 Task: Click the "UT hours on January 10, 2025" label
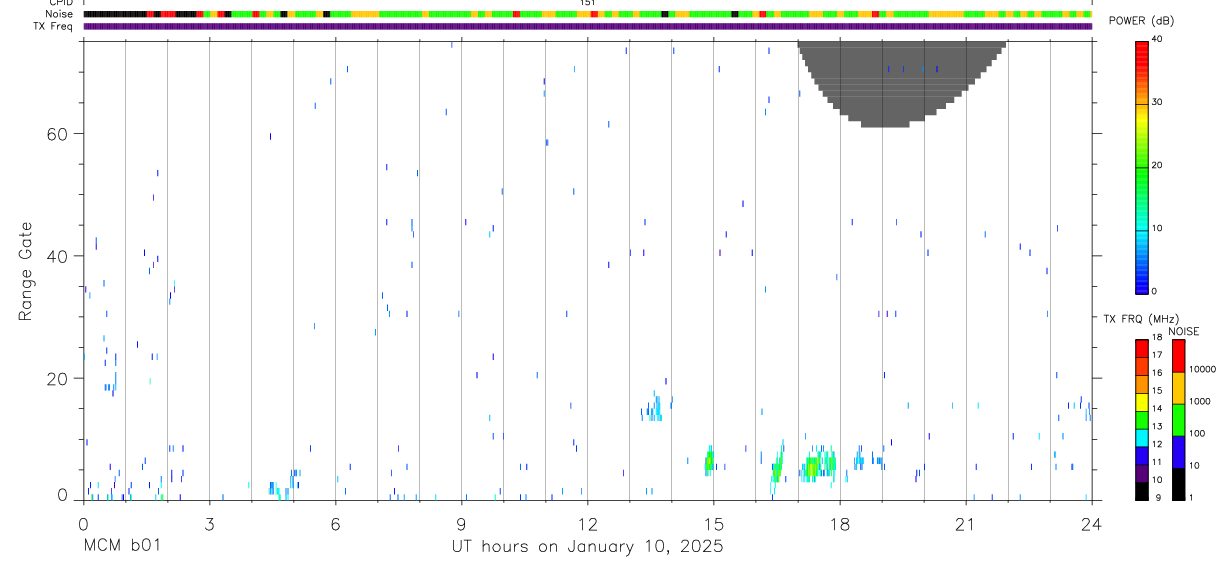click(x=587, y=546)
